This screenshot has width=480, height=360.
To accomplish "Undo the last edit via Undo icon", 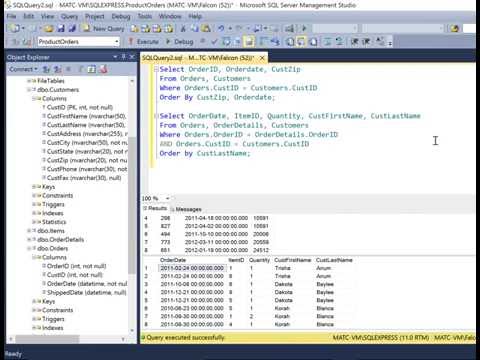I will (x=221, y=29).
